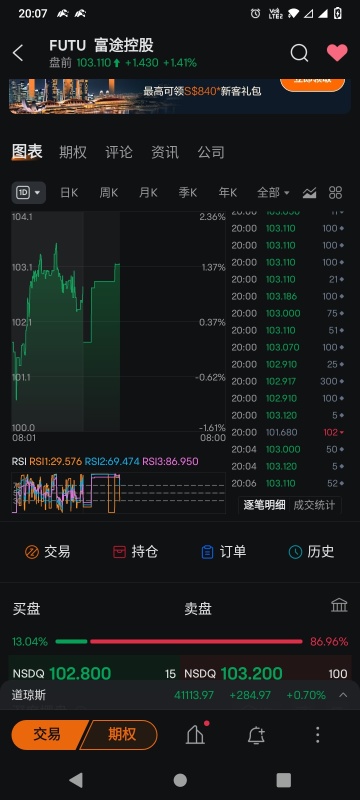The width and height of the screenshot is (360, 800).
Task: Open the 1D timeframe dropdown
Action: [29, 192]
